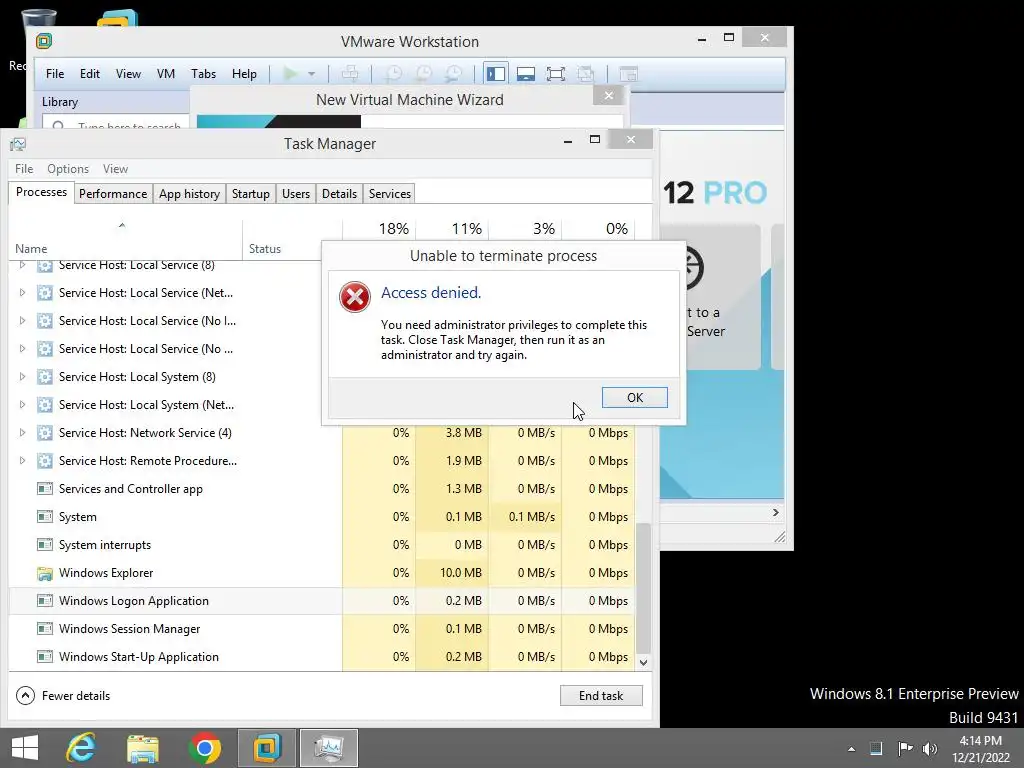1024x768 pixels.
Task: Click the End task button
Action: tap(601, 696)
